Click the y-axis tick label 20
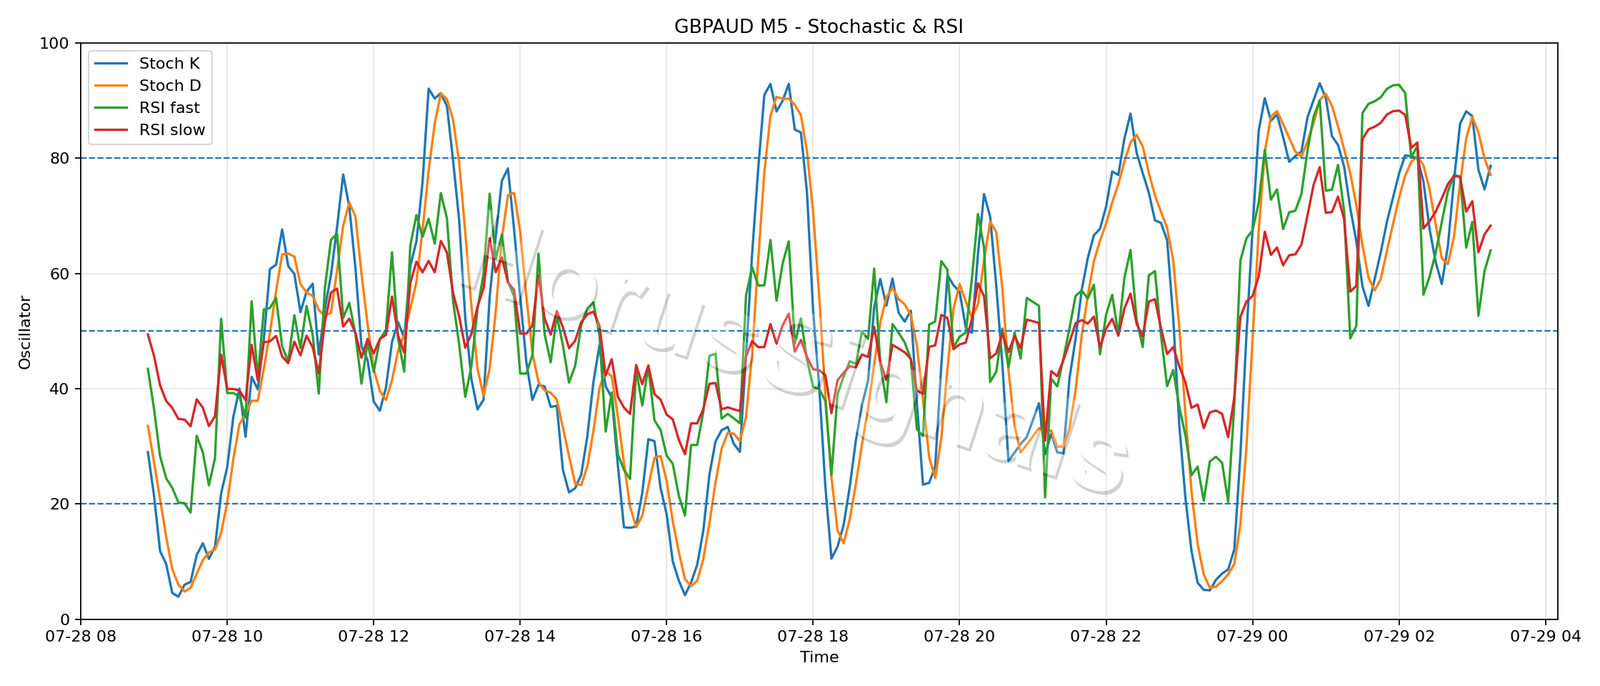 60,504
